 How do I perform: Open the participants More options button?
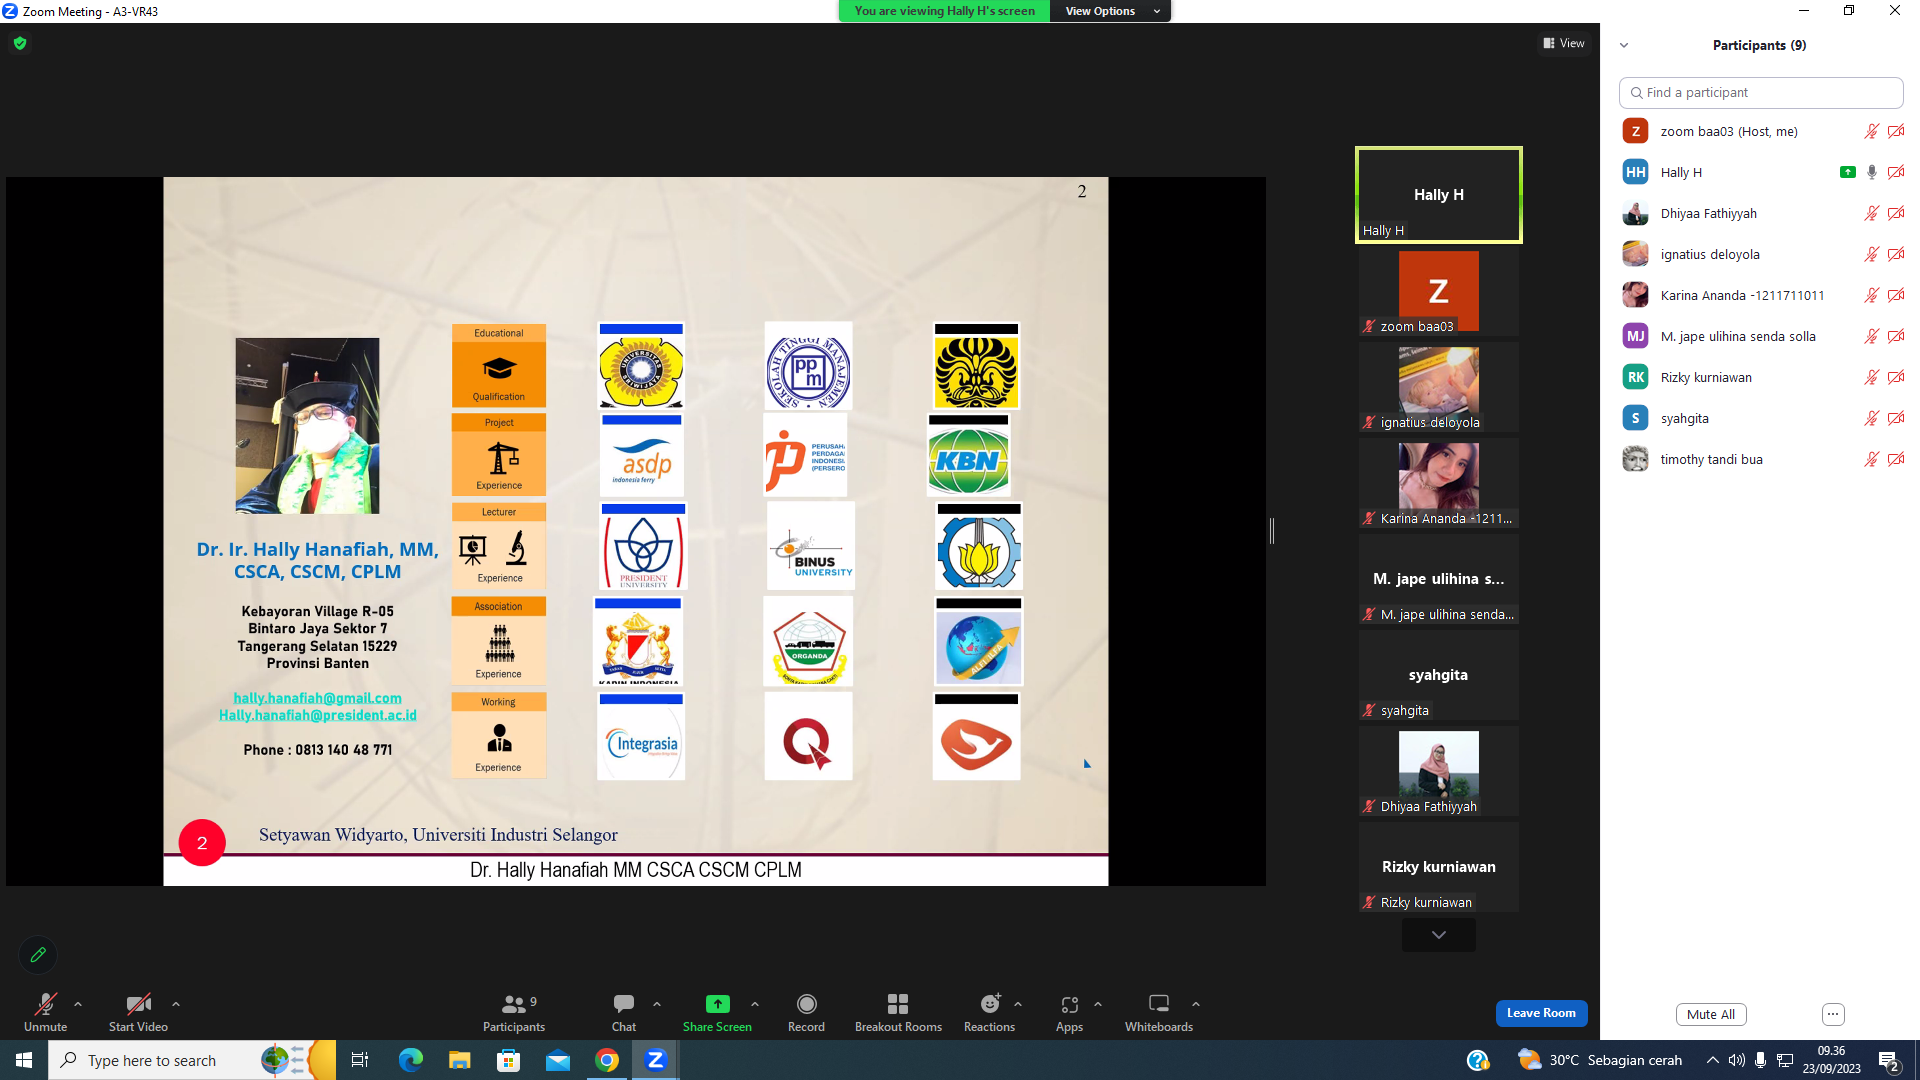1833,1014
